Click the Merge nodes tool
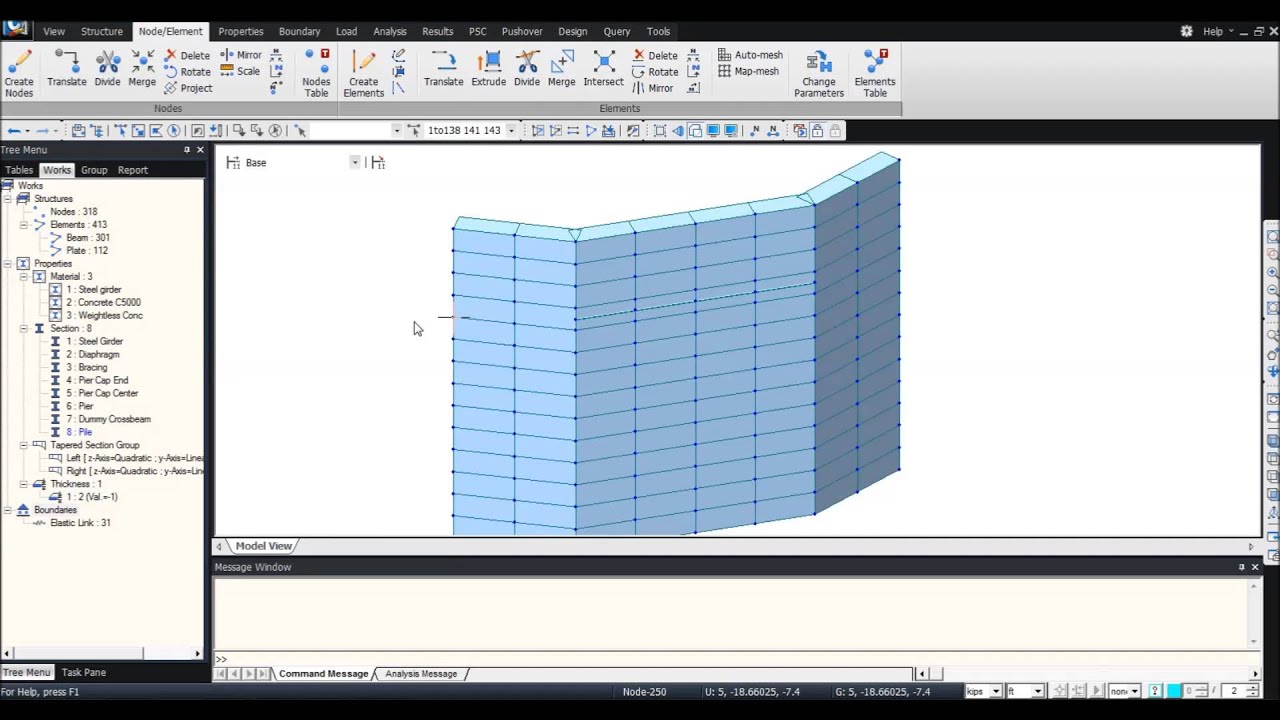Screen dimensions: 1280x720 click(x=142, y=69)
